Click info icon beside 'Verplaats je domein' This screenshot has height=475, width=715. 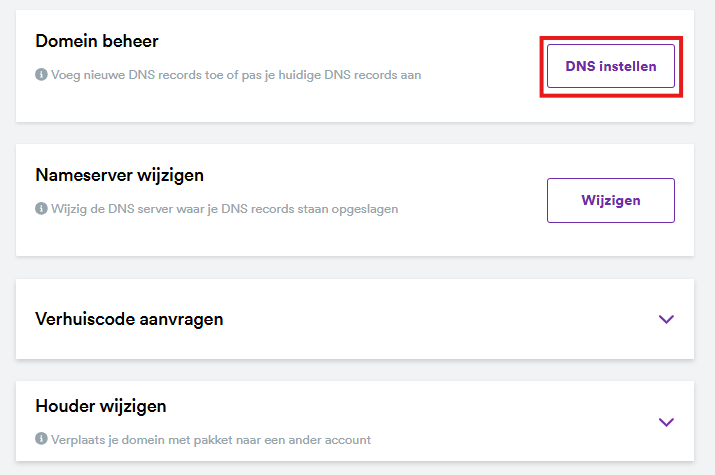click(x=41, y=438)
